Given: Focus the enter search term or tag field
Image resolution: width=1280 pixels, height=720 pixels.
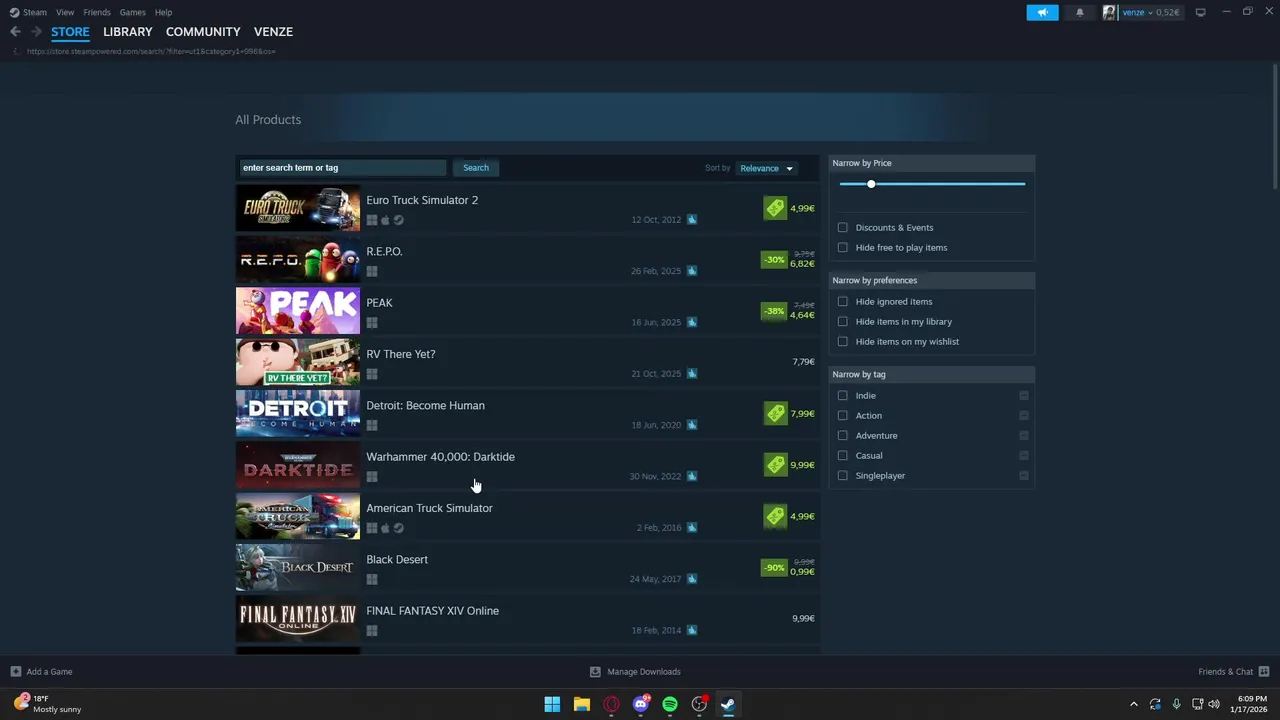Looking at the screenshot, I should (x=342, y=168).
